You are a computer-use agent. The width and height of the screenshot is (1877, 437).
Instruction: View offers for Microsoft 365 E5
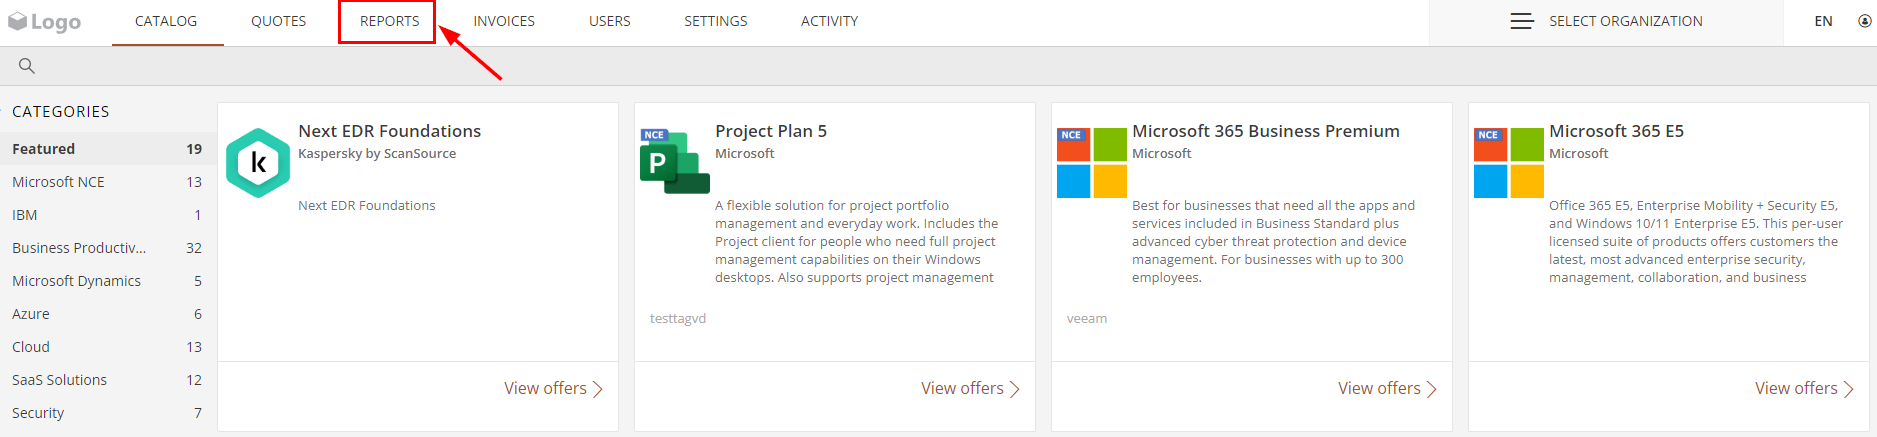pyautogui.click(x=1804, y=388)
